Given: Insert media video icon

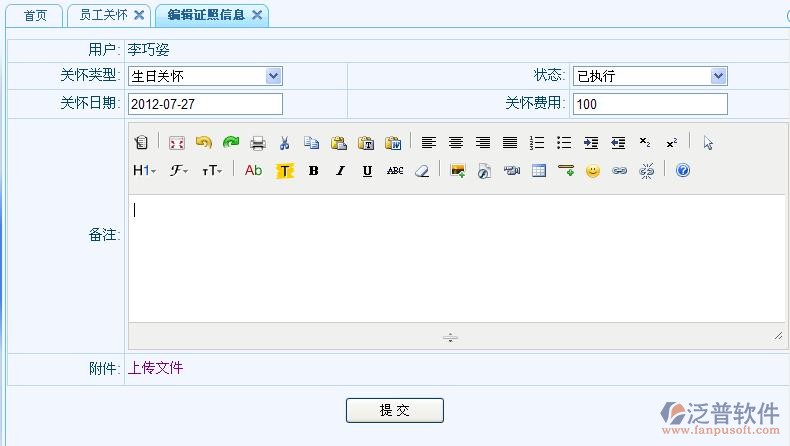Looking at the screenshot, I should (x=512, y=170).
